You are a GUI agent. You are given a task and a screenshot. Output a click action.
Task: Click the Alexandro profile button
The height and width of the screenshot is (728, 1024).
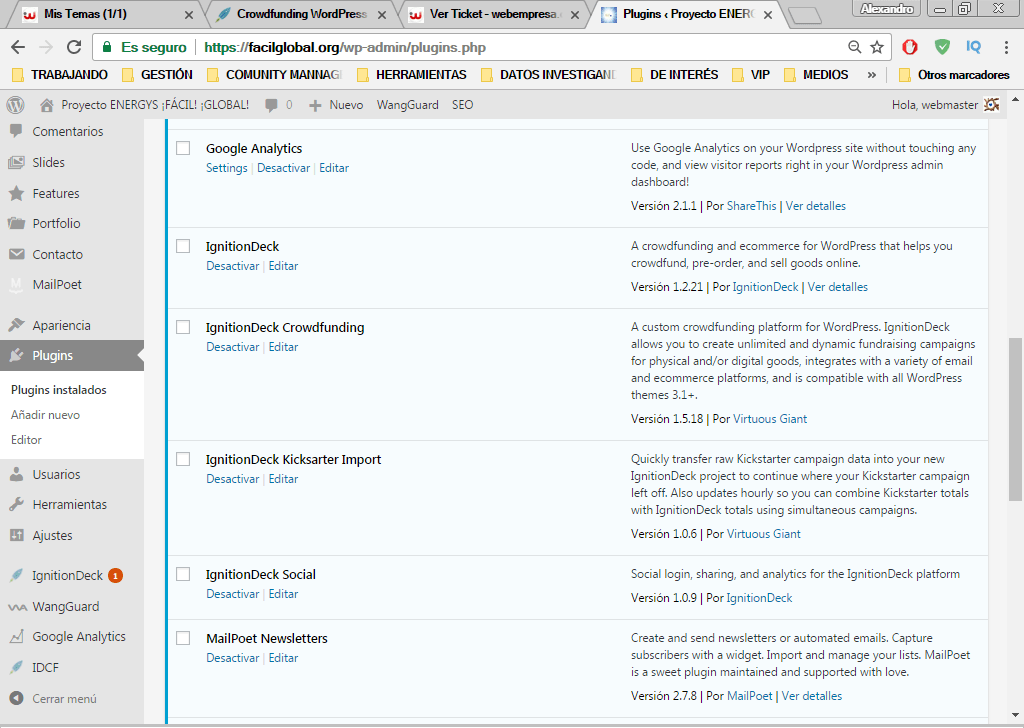[x=887, y=9]
